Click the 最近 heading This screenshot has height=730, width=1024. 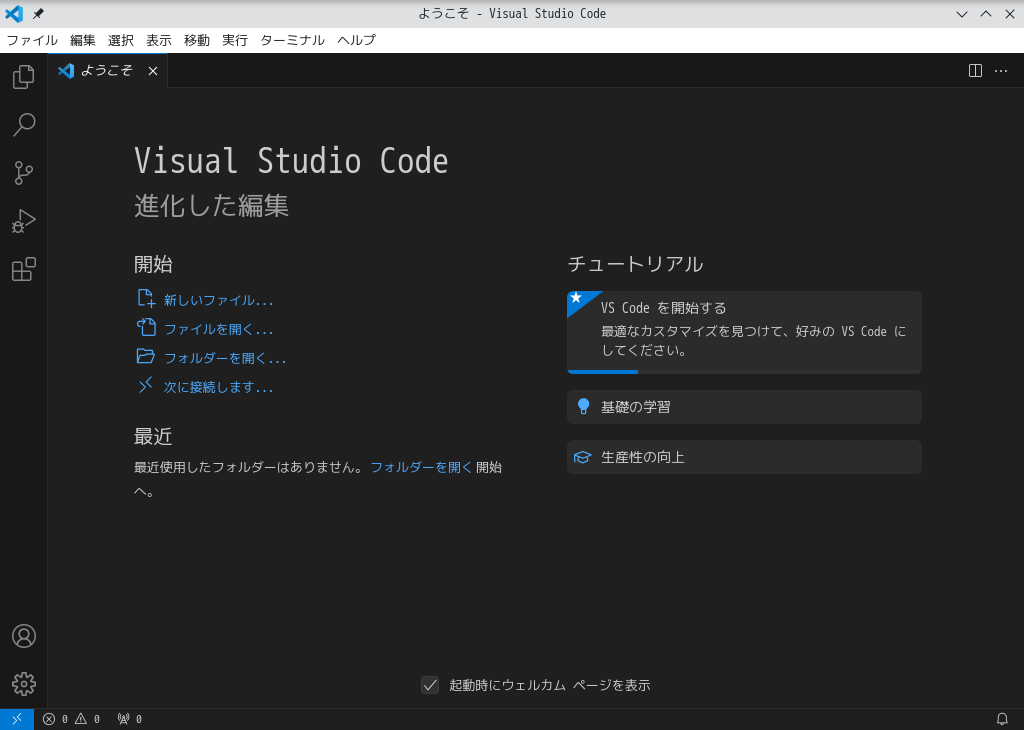coord(153,436)
